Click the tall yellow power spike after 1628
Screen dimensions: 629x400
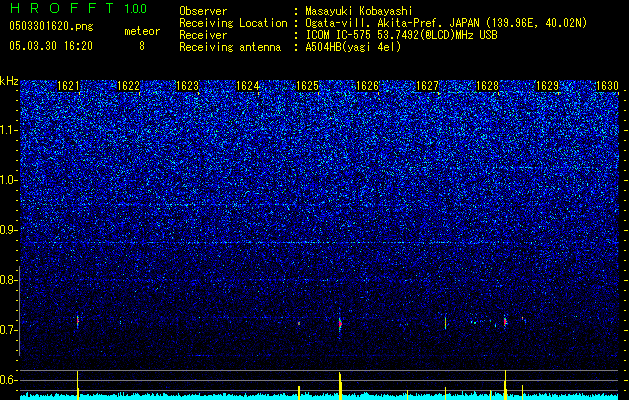point(505,385)
